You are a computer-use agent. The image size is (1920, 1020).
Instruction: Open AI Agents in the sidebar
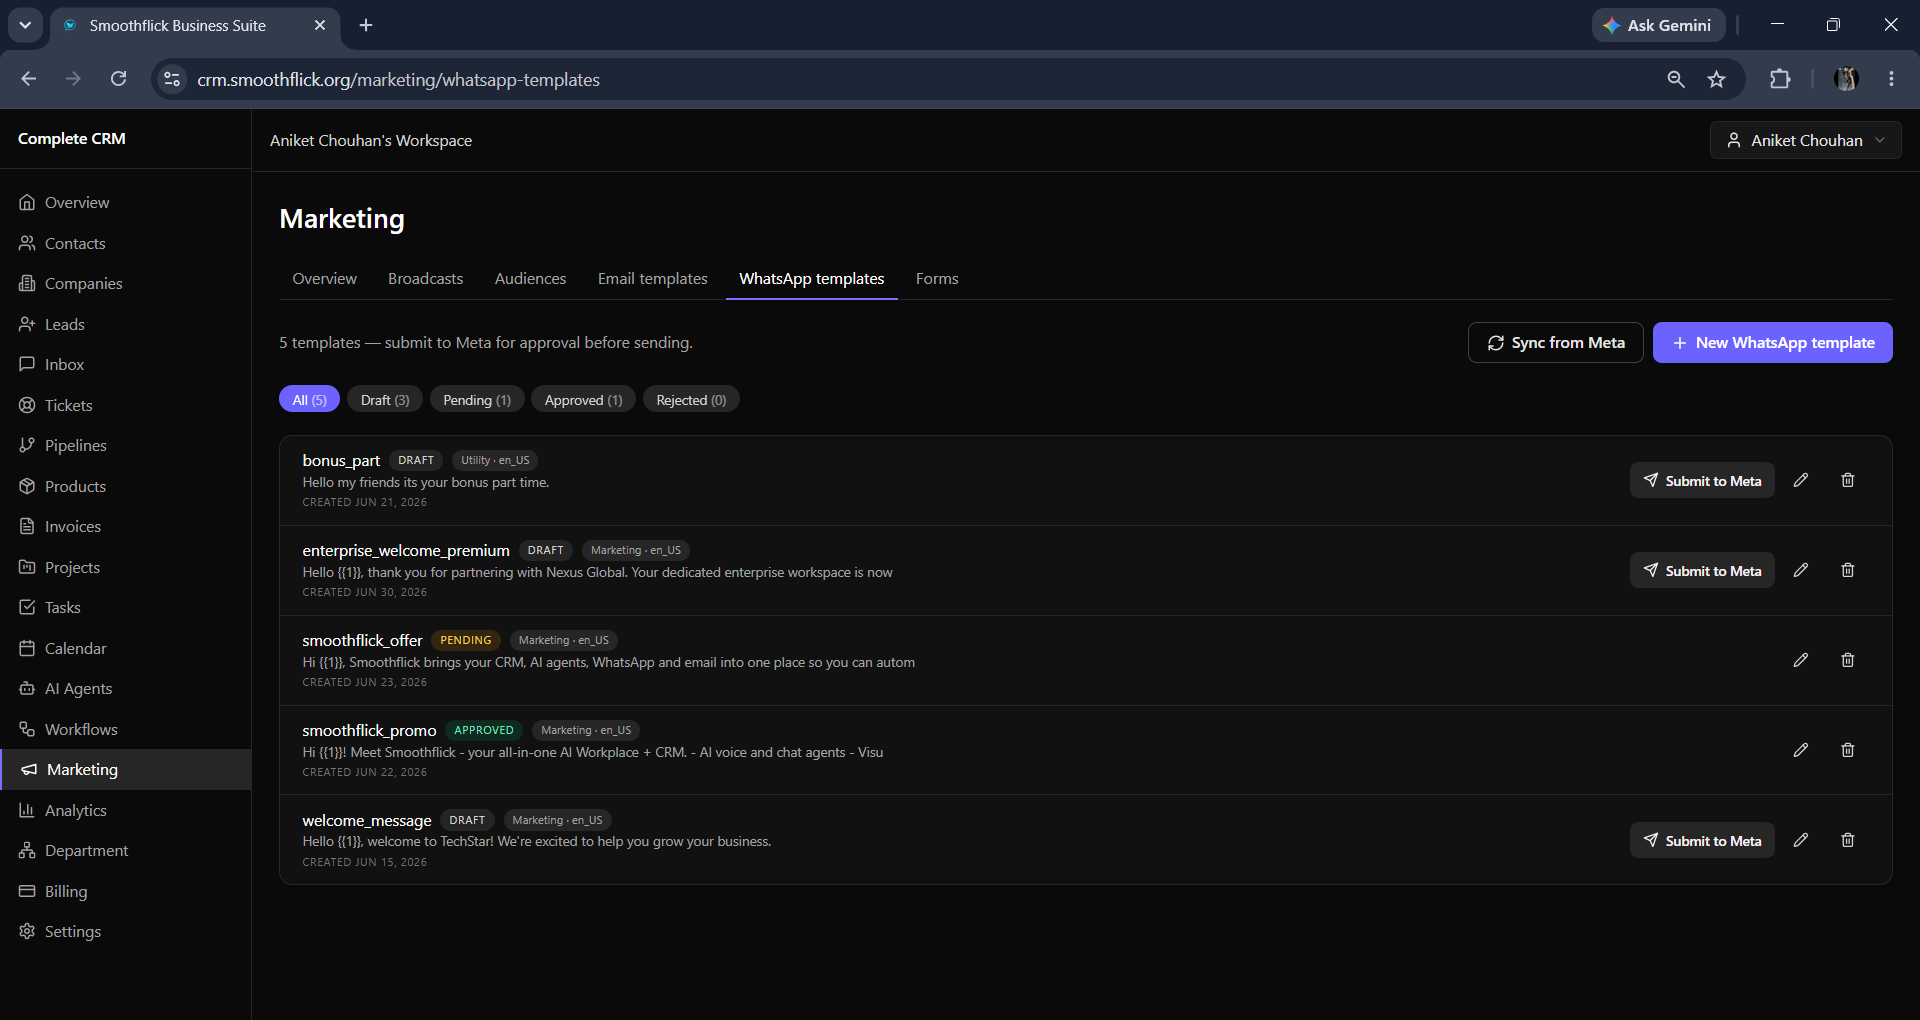[x=125, y=688]
